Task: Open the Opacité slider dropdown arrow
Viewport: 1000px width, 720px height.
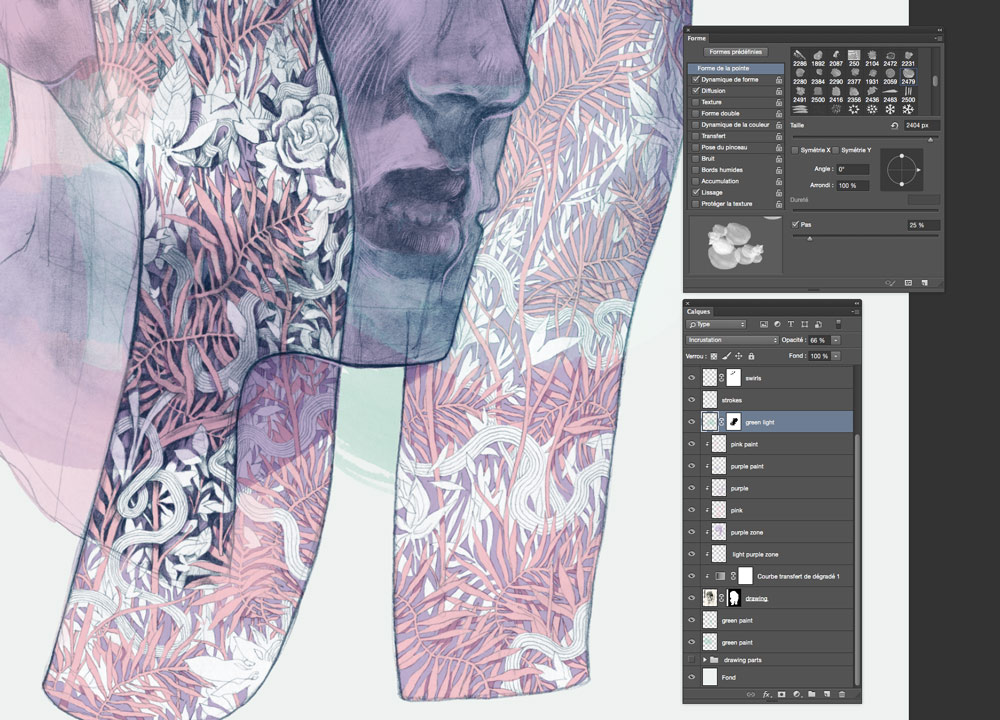Action: (x=835, y=341)
